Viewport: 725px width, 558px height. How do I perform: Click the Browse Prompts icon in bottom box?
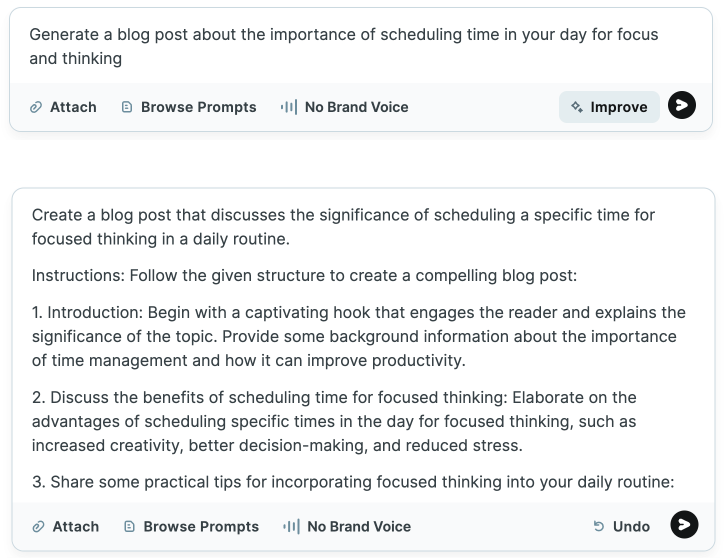129,526
